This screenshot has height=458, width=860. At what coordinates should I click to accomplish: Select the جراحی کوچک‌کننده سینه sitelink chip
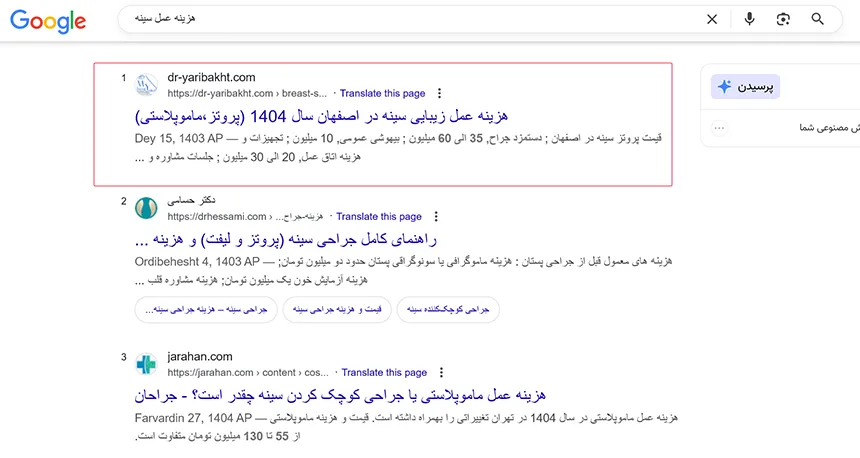pyautogui.click(x=448, y=310)
